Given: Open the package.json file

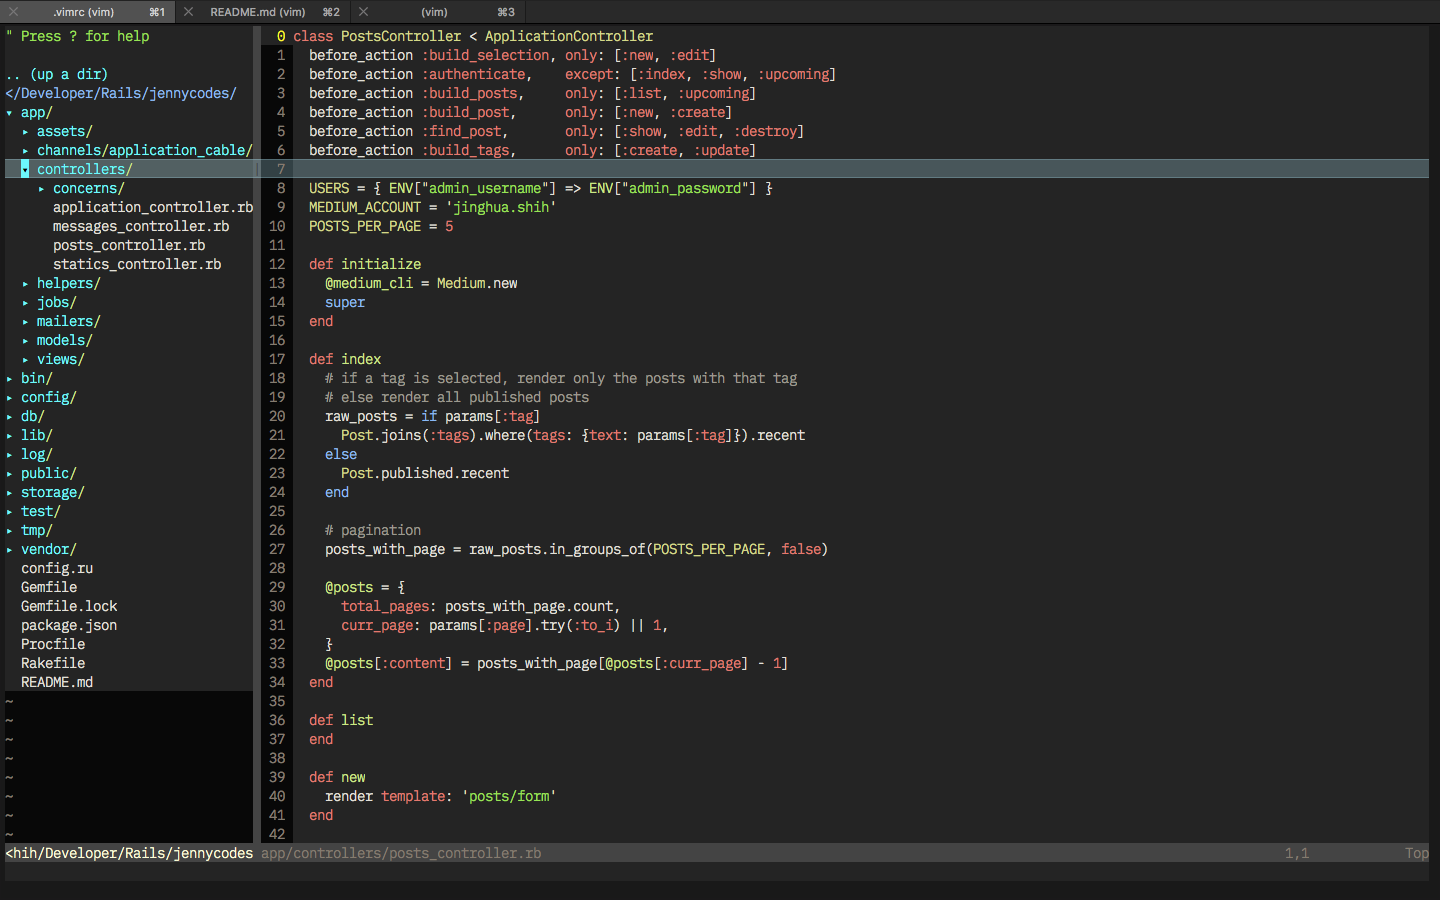Looking at the screenshot, I should click(69, 626).
